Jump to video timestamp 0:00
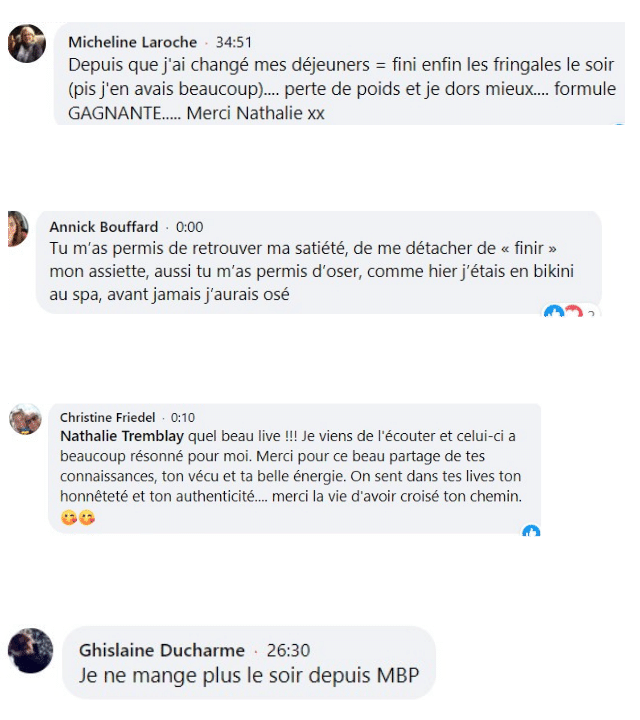 click(x=189, y=227)
